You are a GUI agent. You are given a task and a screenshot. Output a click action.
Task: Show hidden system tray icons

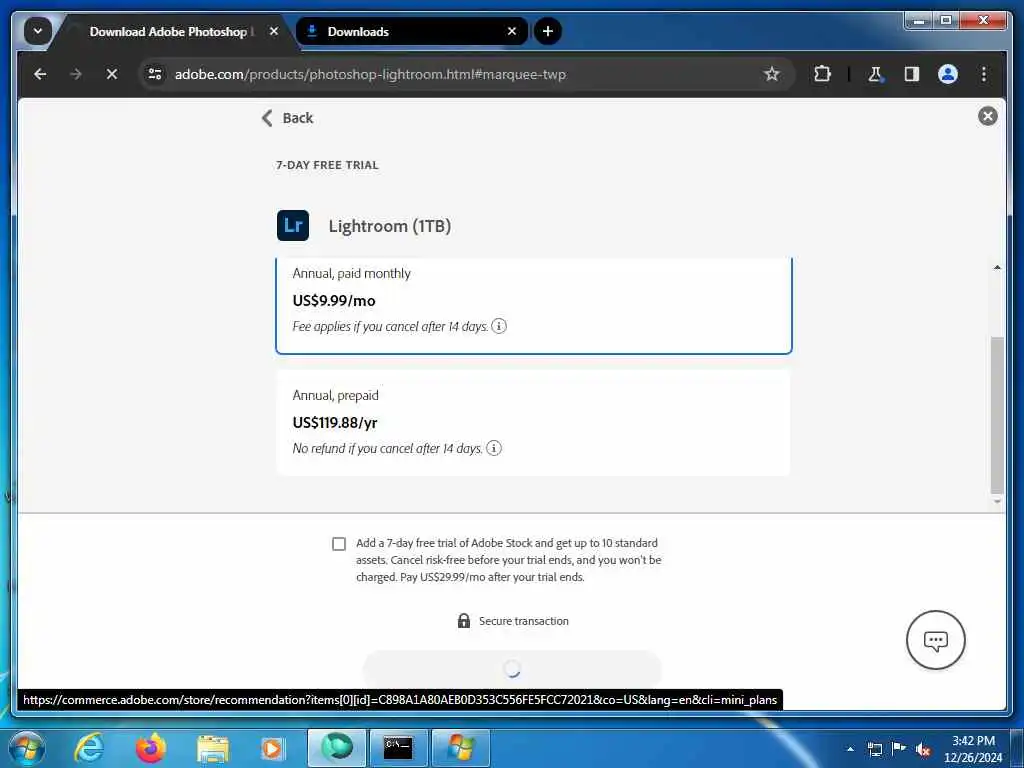pyautogui.click(x=850, y=749)
